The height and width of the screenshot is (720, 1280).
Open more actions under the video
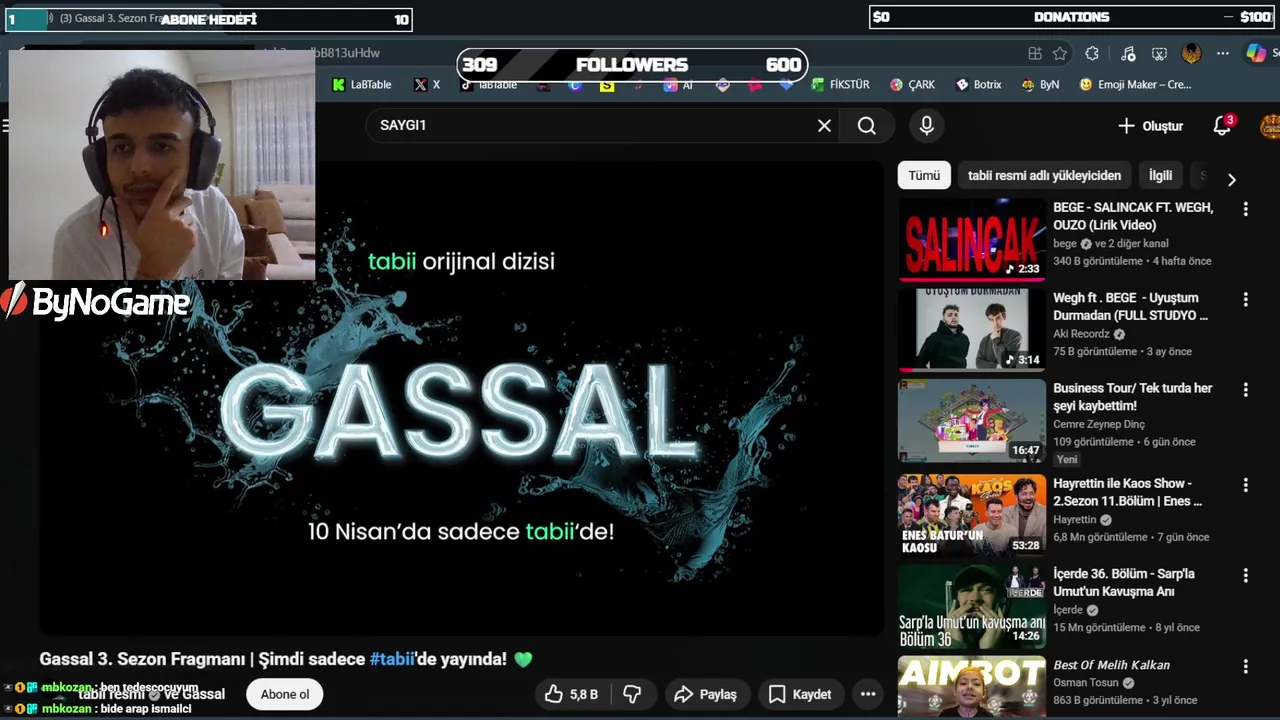tap(868, 694)
